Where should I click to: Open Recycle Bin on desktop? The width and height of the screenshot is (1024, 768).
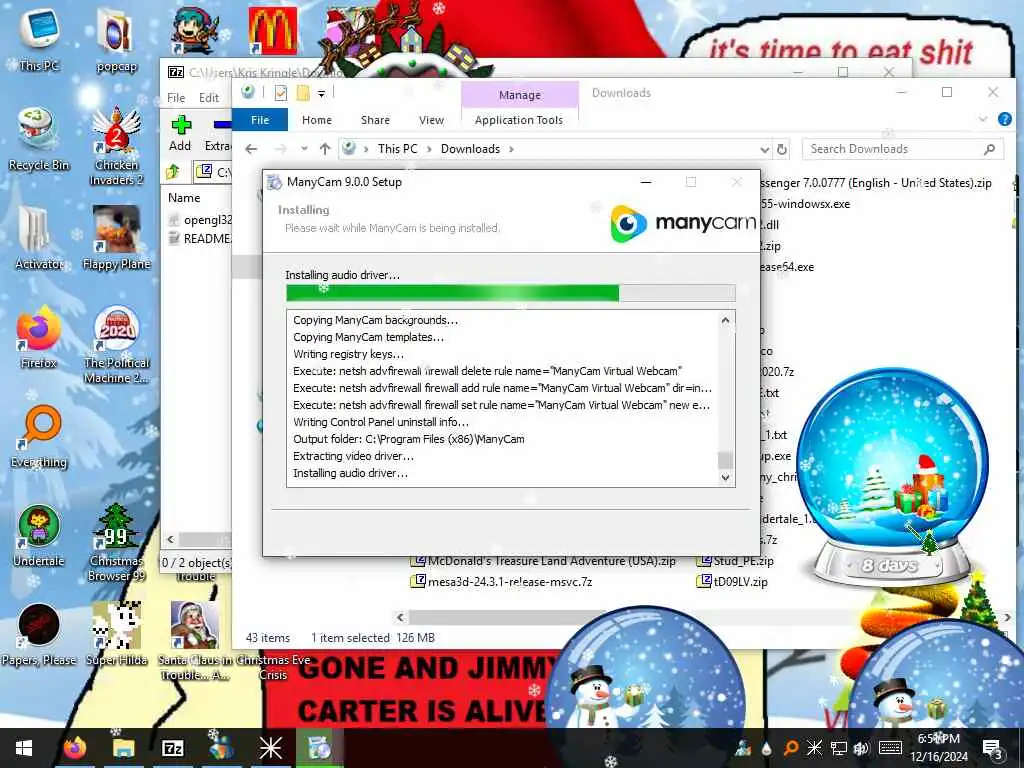coord(39,139)
